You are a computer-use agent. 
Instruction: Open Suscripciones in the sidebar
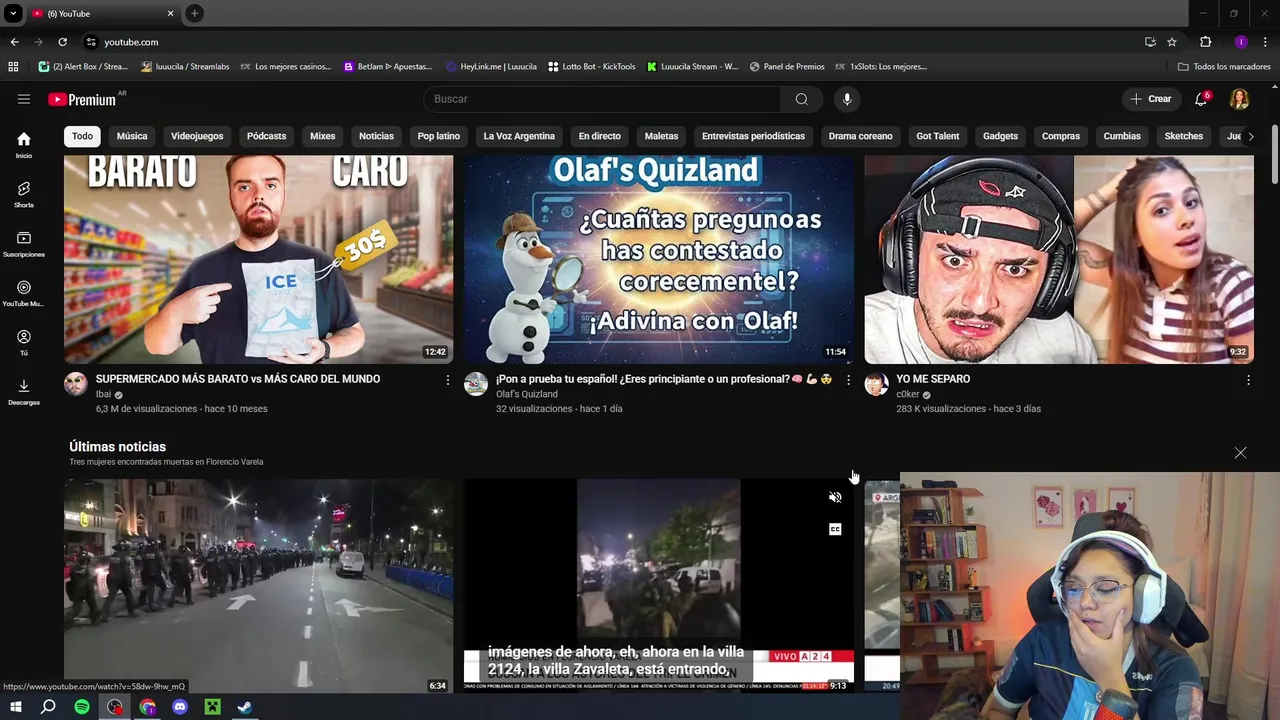24,244
